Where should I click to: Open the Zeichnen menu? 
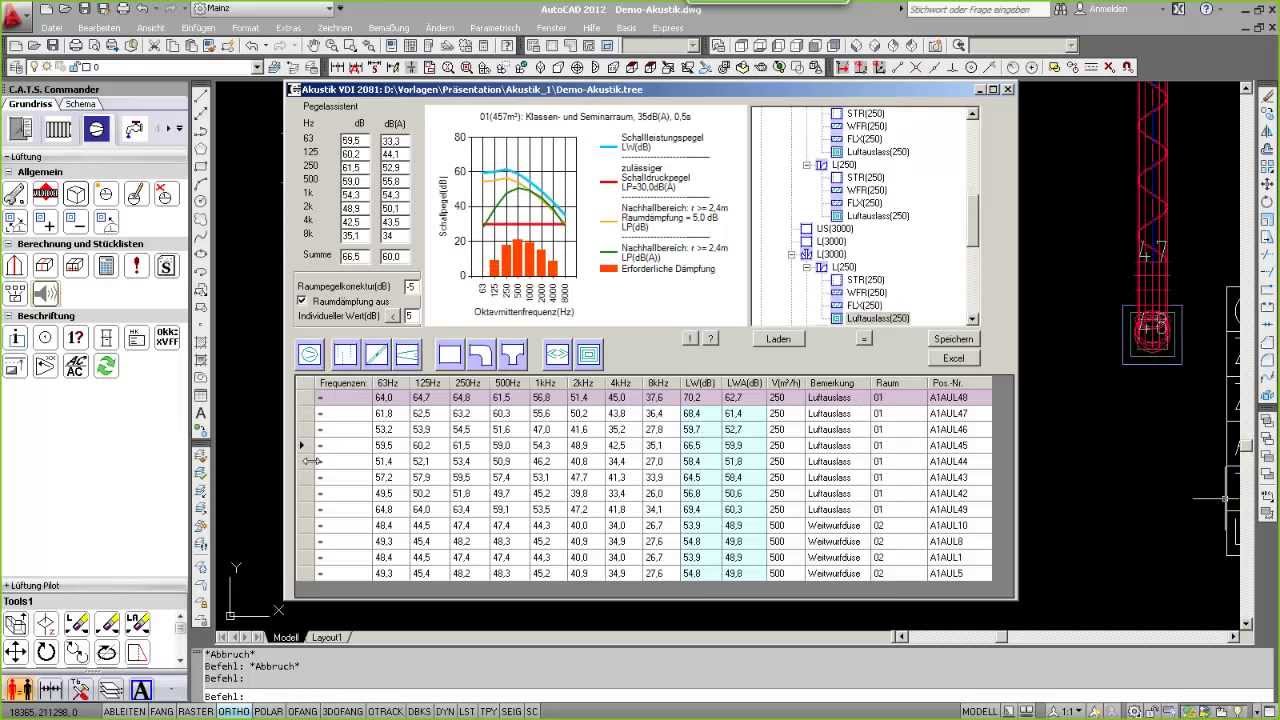pyautogui.click(x=334, y=28)
